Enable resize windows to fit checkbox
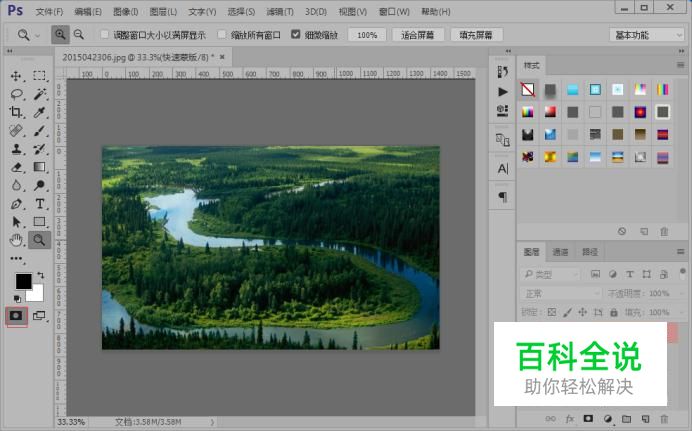The height and width of the screenshot is (431, 692). 105,34
